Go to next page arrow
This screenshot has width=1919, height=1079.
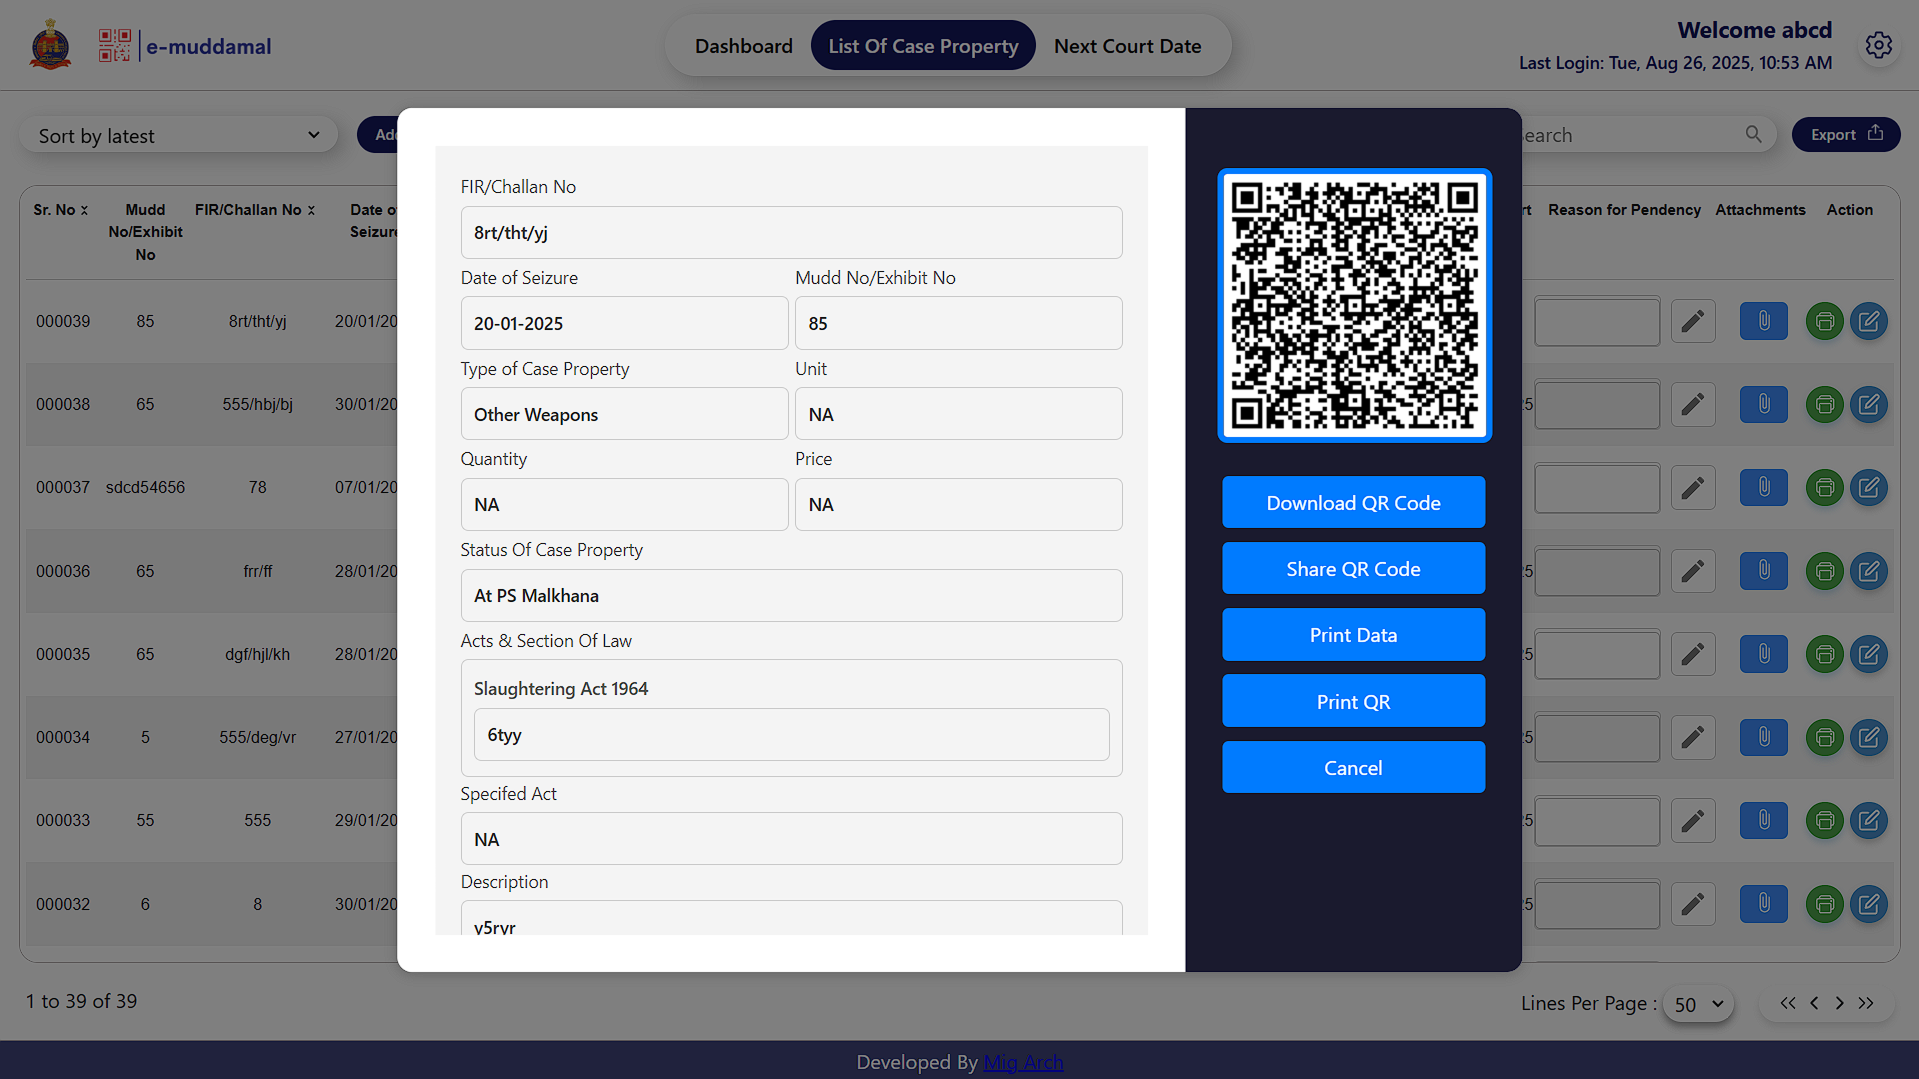pyautogui.click(x=1839, y=1003)
